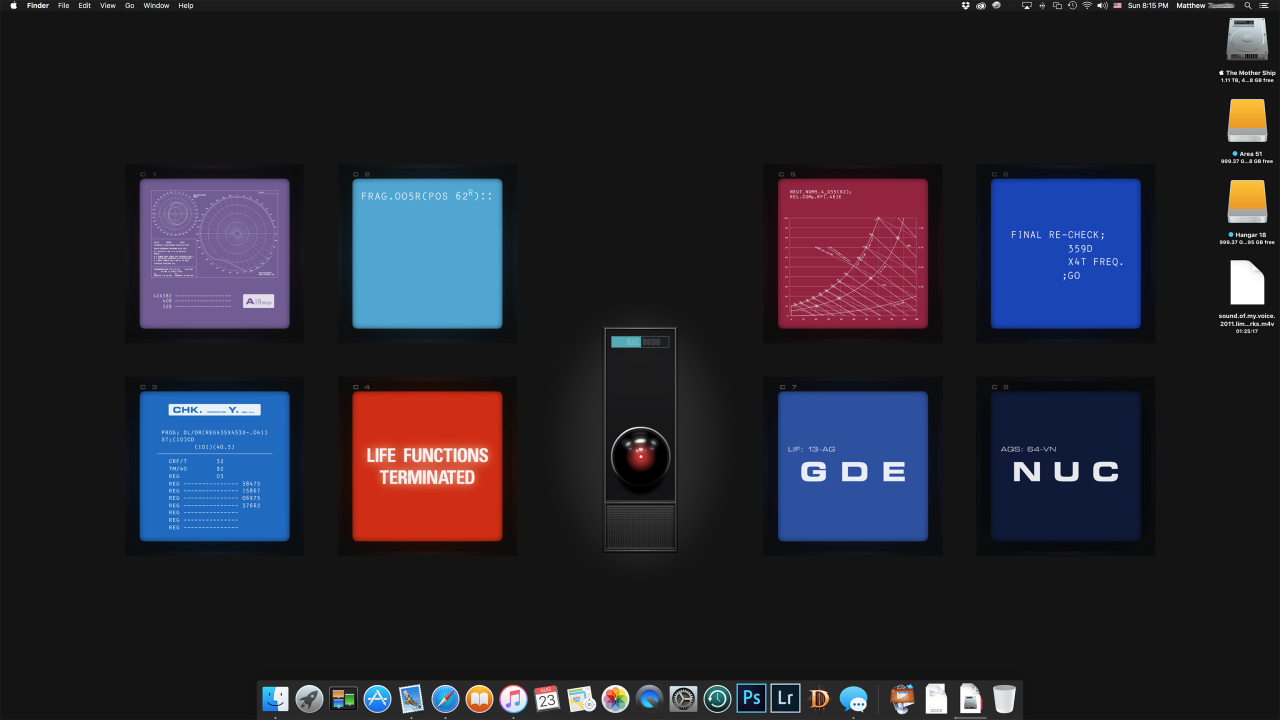Open the Finder application menu
Screen dimensions: 1280x720
[38, 5]
